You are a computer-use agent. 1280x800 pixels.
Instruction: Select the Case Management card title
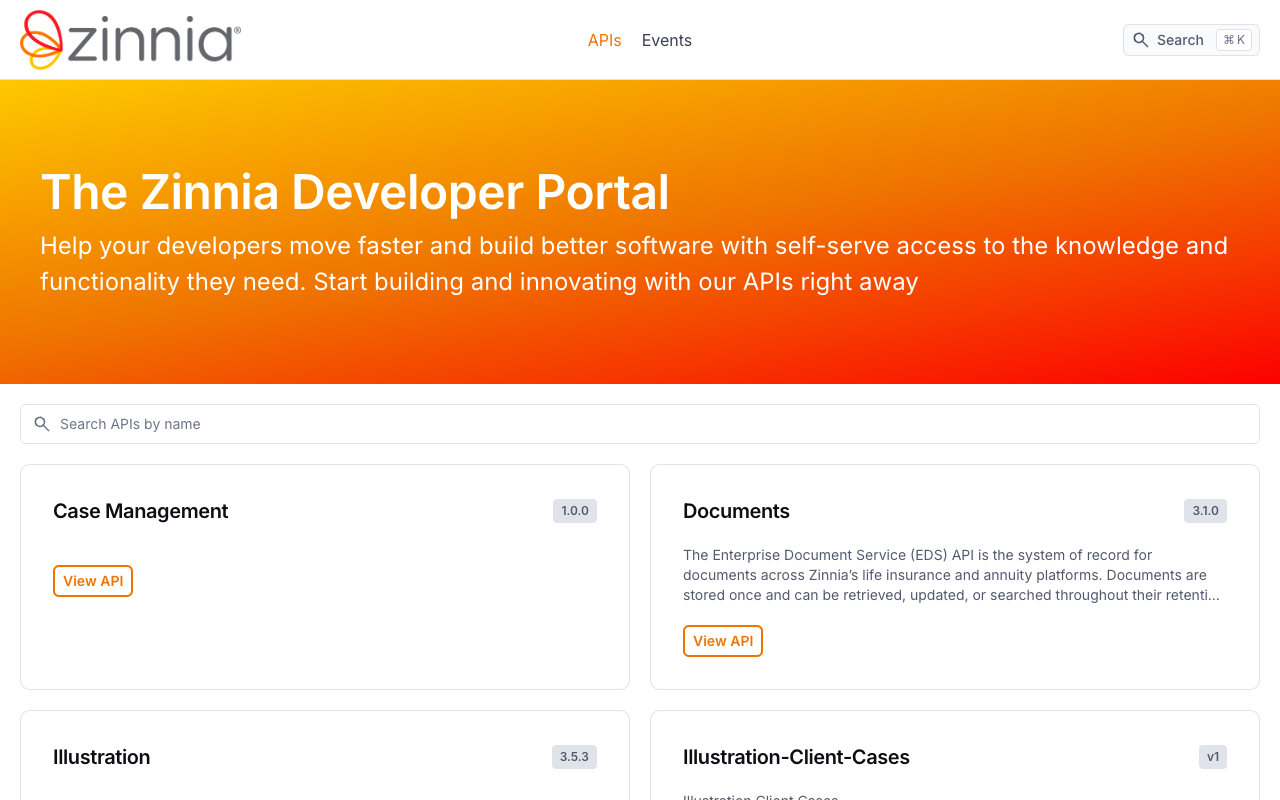[141, 511]
